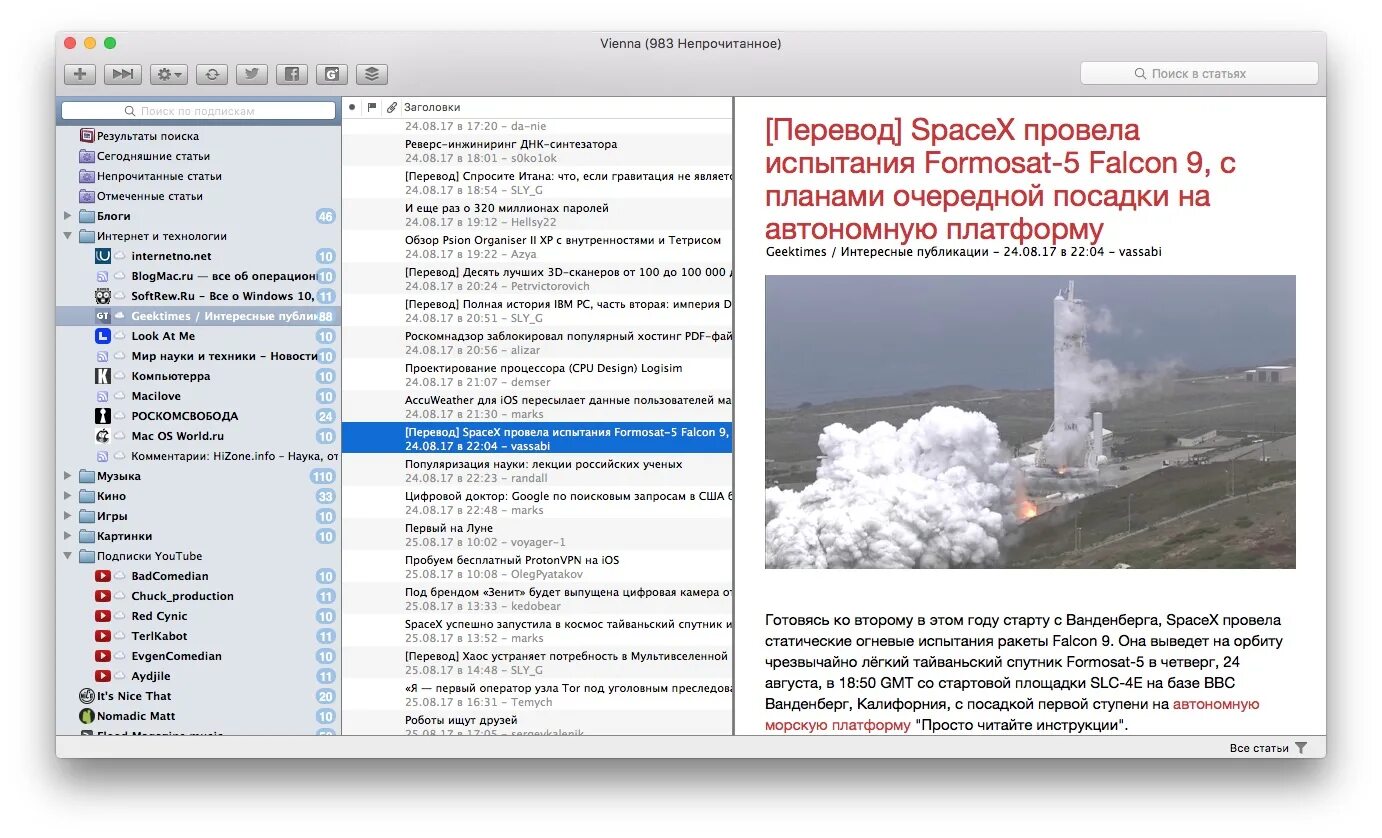Skip to next unread article button
Image resolution: width=1382 pixels, height=838 pixels.
123,74
